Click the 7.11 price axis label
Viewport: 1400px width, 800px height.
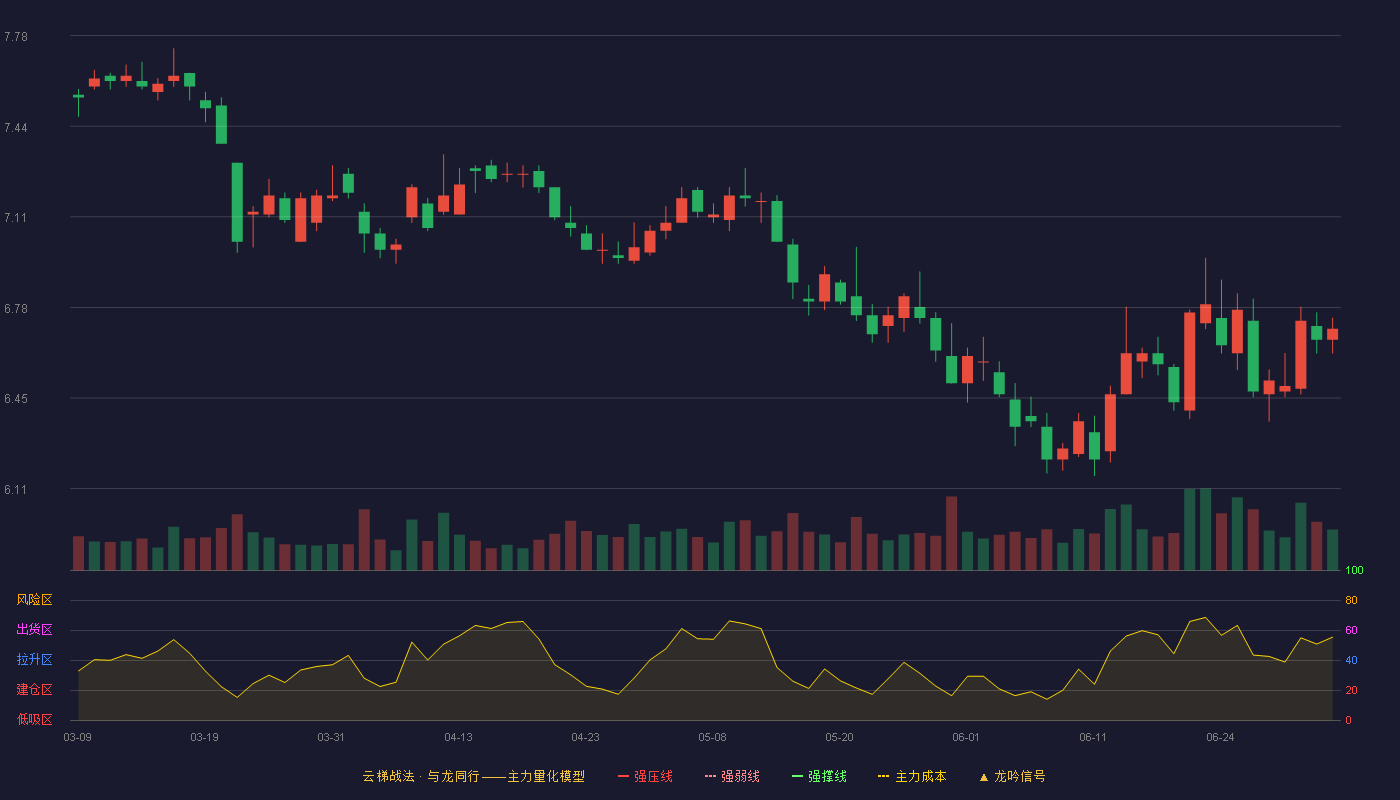[16, 218]
